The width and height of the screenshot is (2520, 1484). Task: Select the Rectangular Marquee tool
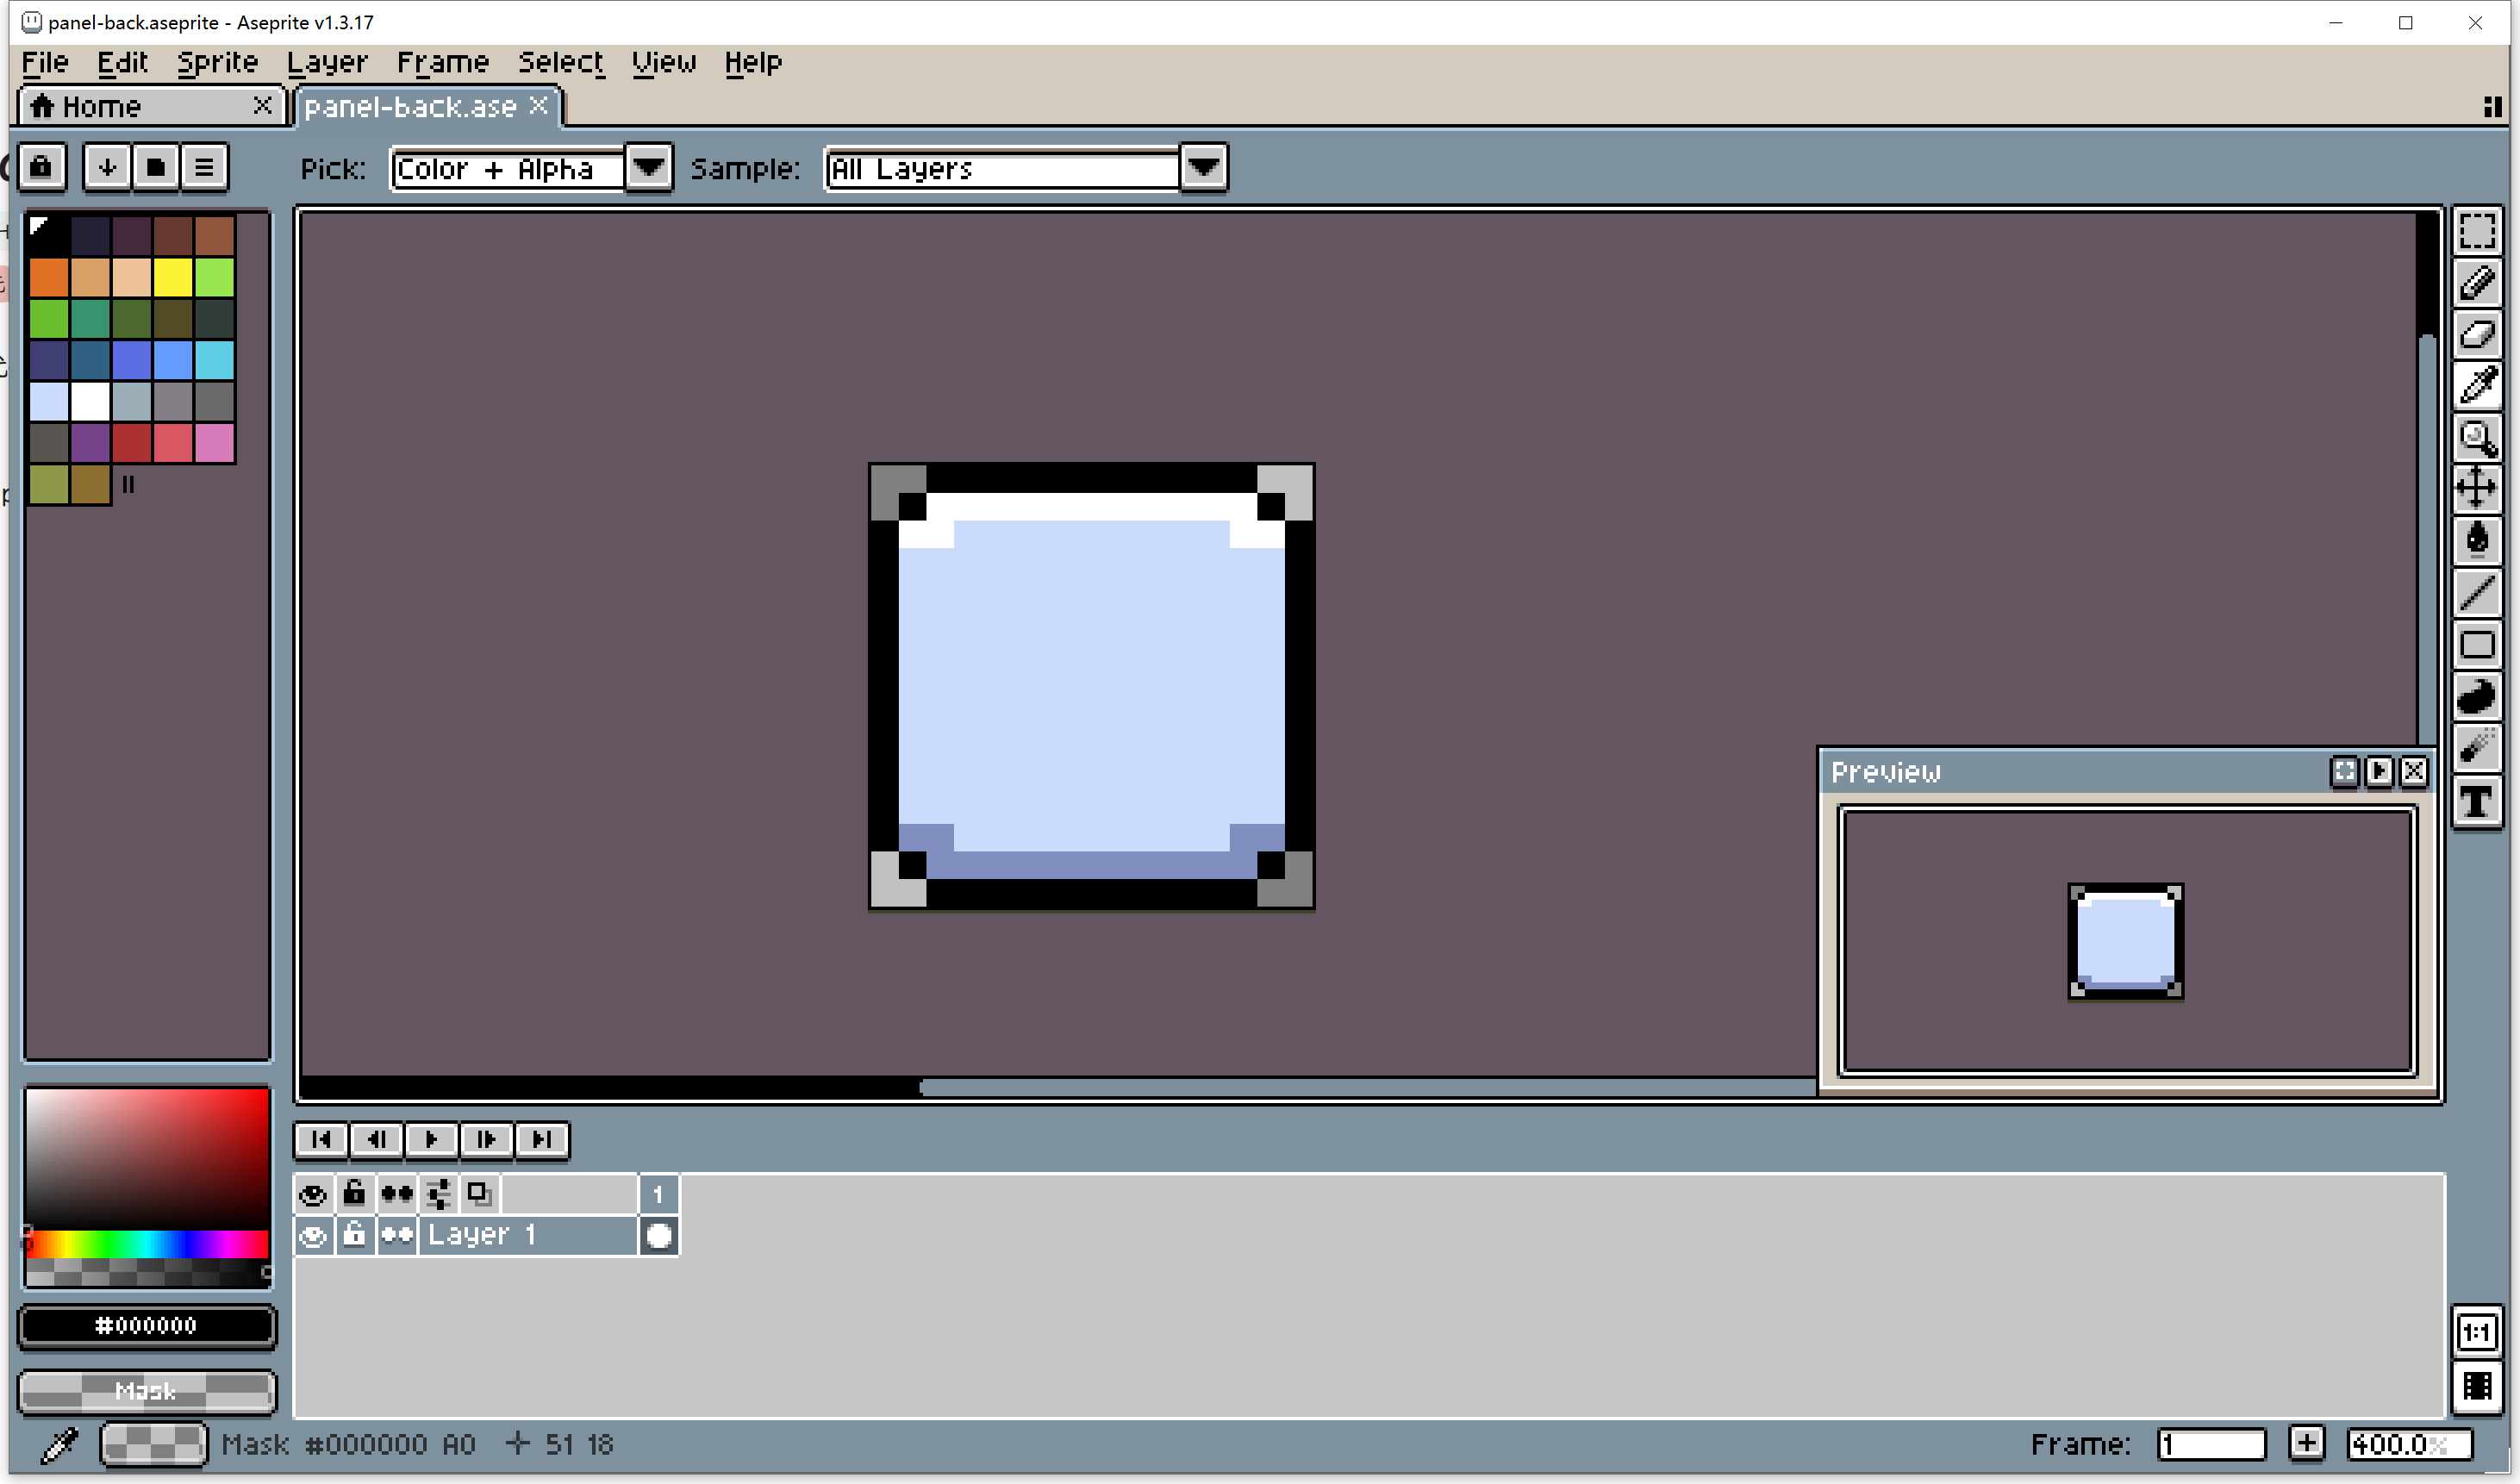[x=2476, y=232]
